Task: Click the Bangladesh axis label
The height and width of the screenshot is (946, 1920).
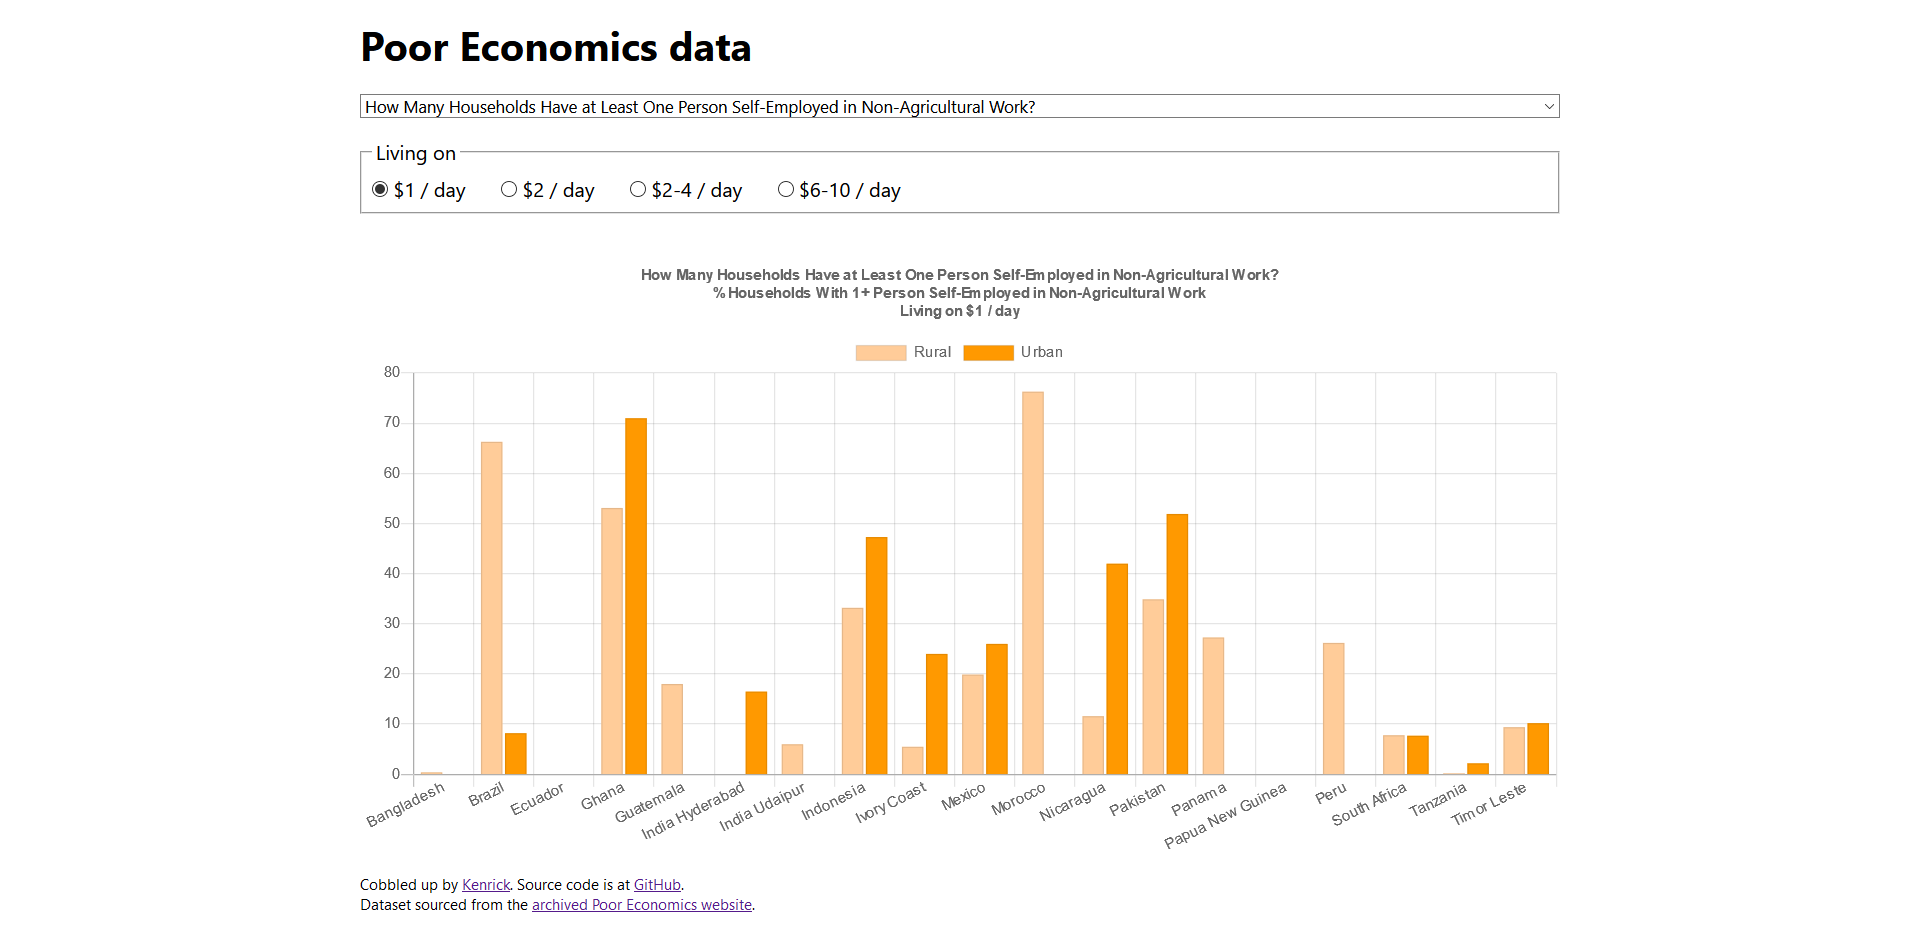Action: point(405,804)
